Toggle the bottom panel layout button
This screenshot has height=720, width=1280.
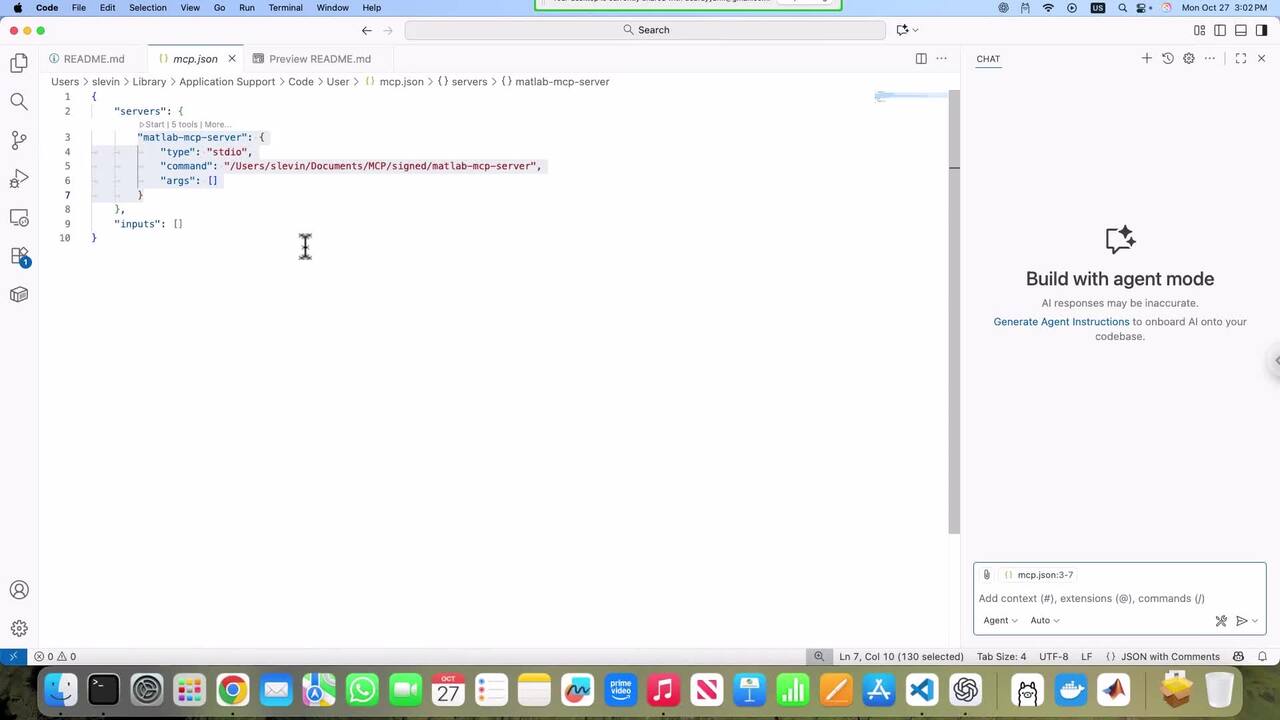pos(1241,30)
